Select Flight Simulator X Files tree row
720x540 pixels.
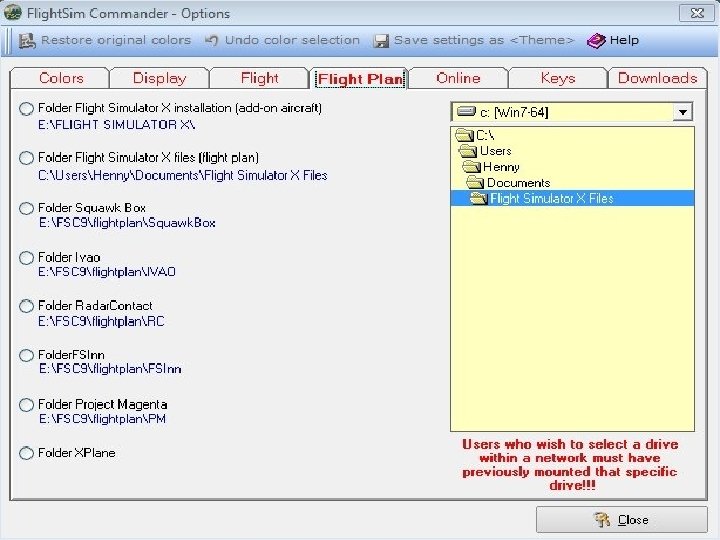point(572,198)
